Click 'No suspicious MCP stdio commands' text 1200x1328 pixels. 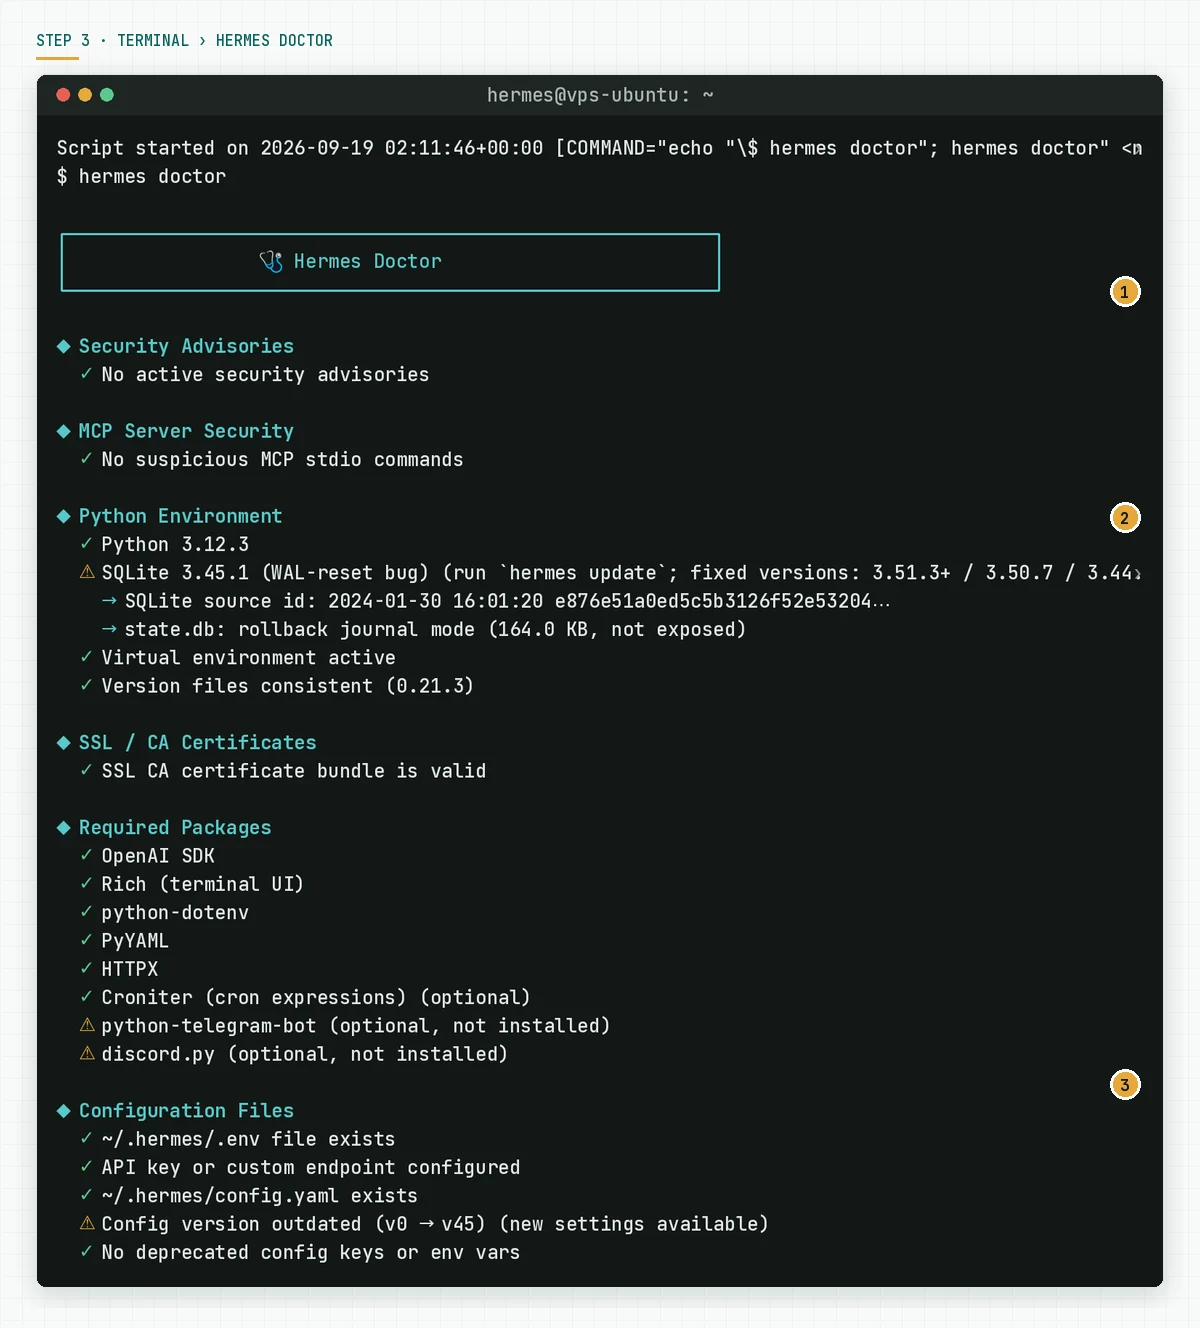click(282, 459)
